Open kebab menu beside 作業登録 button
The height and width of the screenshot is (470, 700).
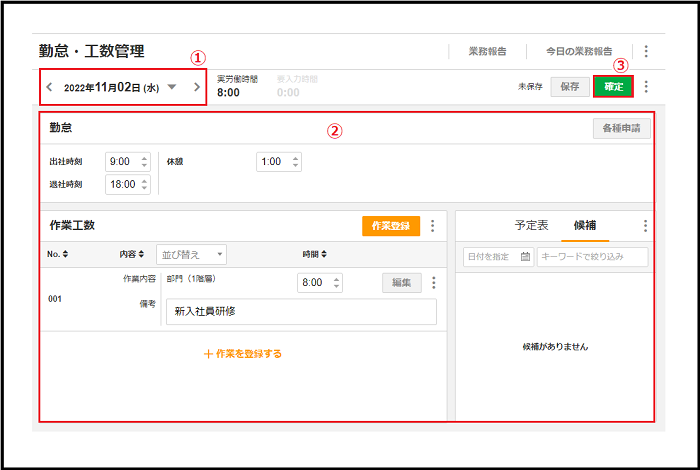pos(433,226)
